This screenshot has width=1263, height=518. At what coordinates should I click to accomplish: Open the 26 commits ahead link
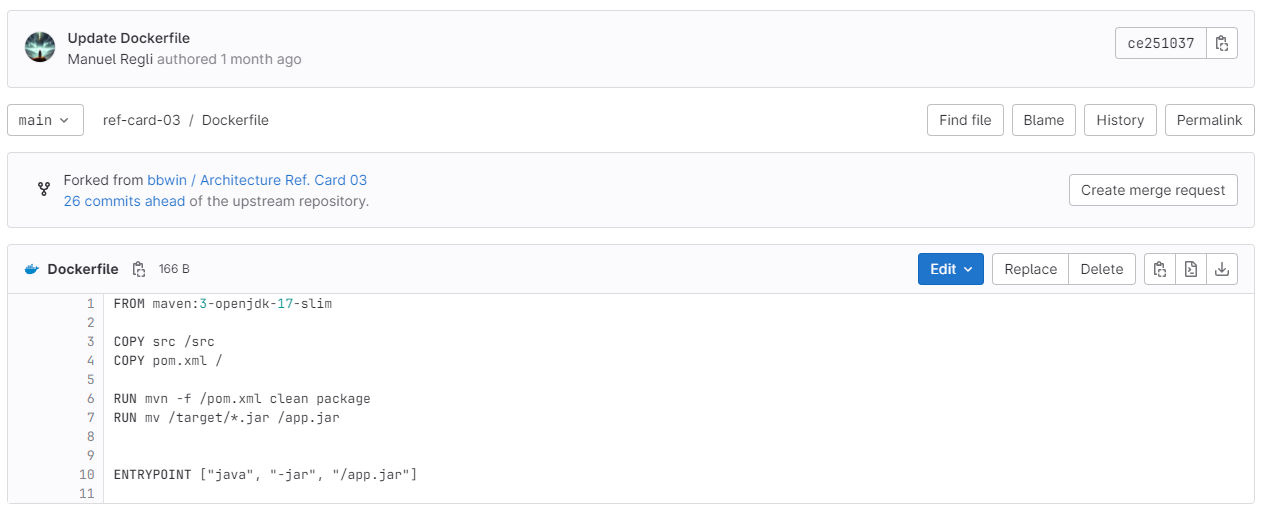(124, 201)
